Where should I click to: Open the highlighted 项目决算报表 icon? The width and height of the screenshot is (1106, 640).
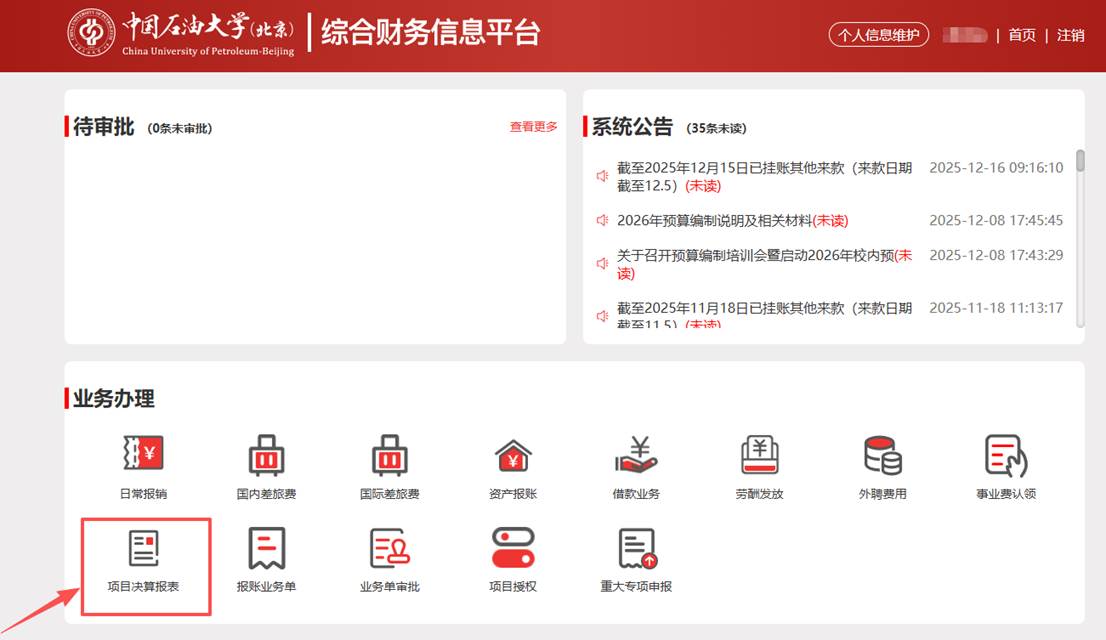144,550
